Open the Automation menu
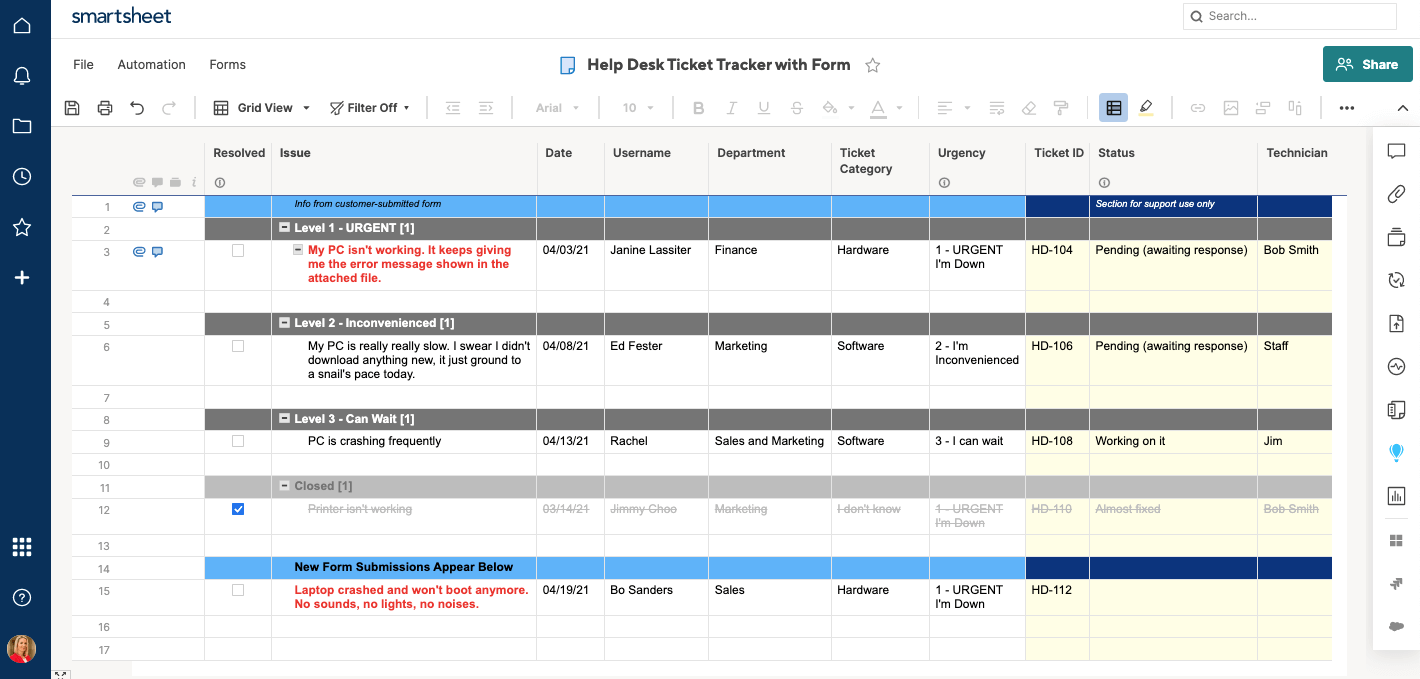The width and height of the screenshot is (1420, 679). click(x=151, y=65)
